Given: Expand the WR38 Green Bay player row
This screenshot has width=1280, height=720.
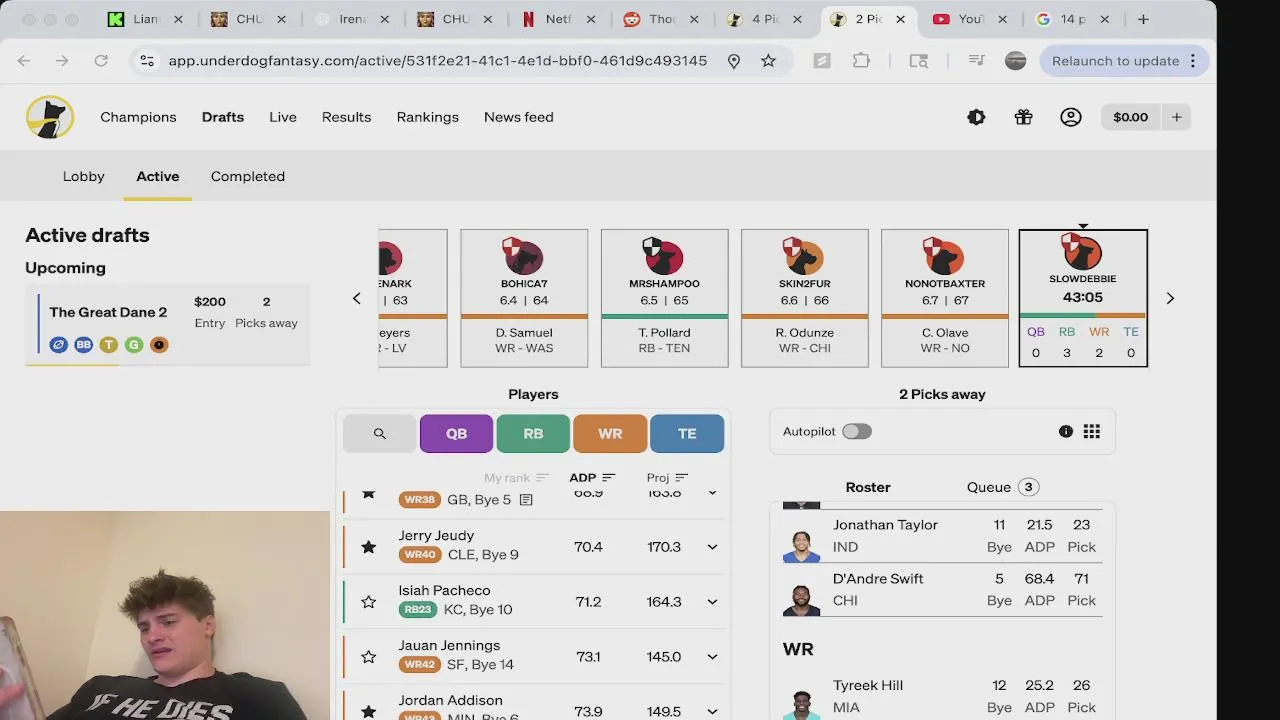Looking at the screenshot, I should 712,493.
